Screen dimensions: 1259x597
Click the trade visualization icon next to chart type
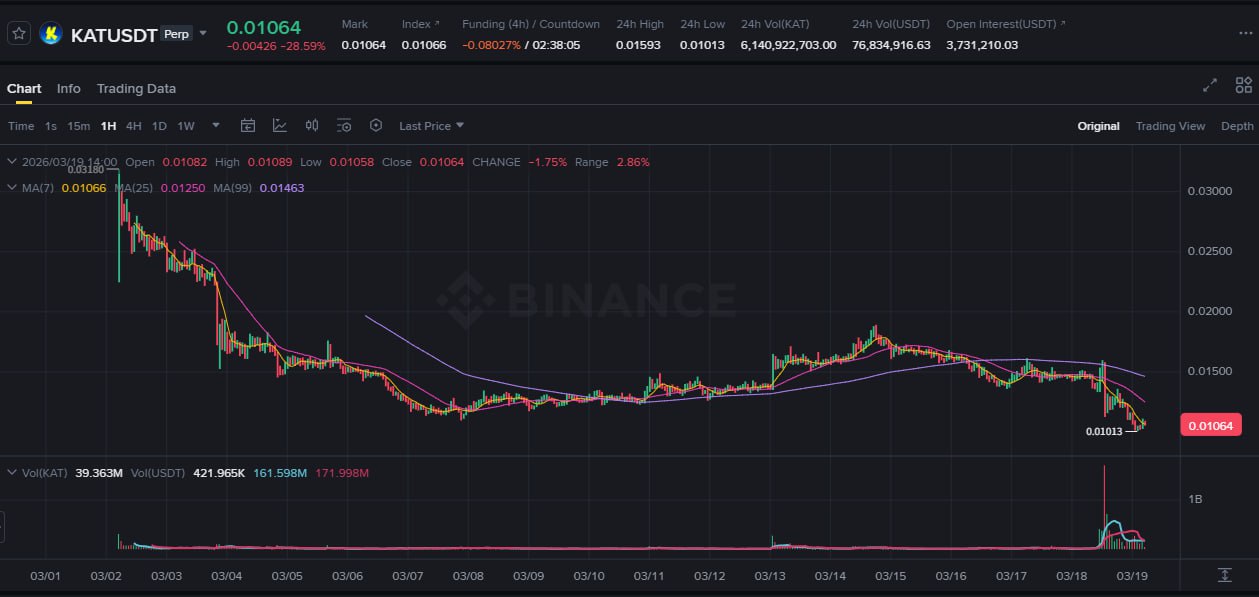click(x=311, y=125)
